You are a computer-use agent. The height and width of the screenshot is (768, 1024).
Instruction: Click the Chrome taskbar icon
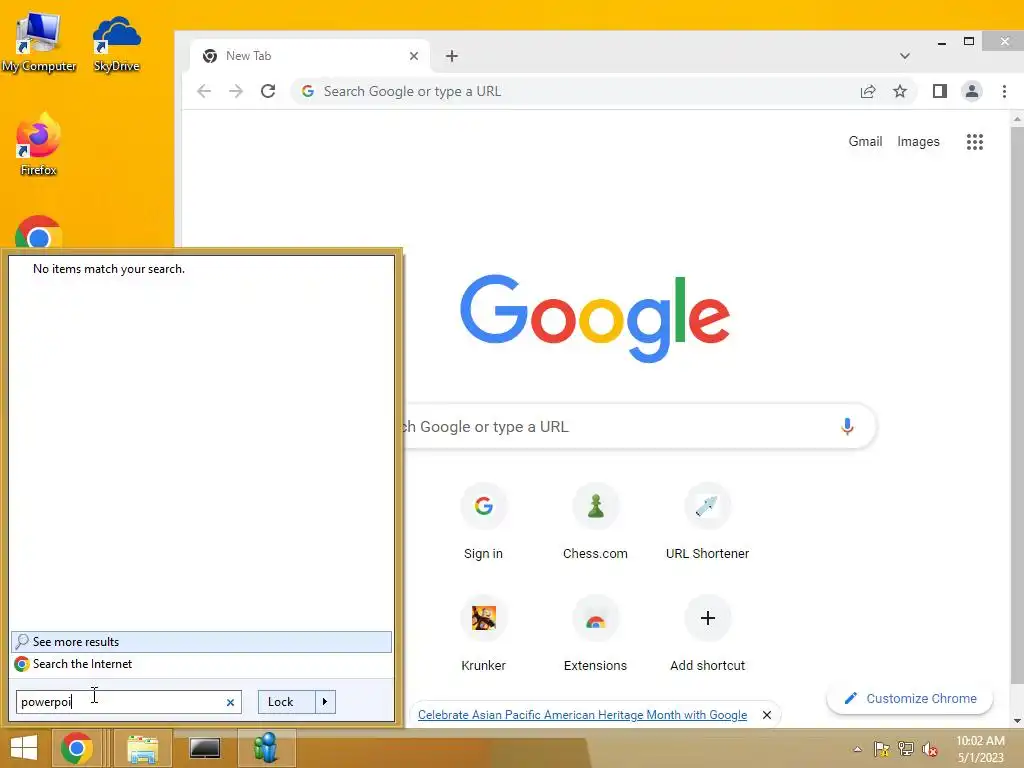pyautogui.click(x=76, y=748)
